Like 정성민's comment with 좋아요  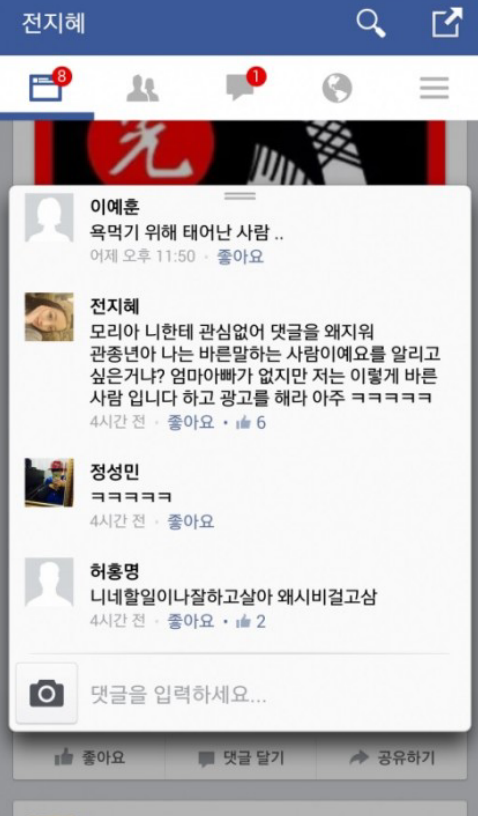coord(190,521)
